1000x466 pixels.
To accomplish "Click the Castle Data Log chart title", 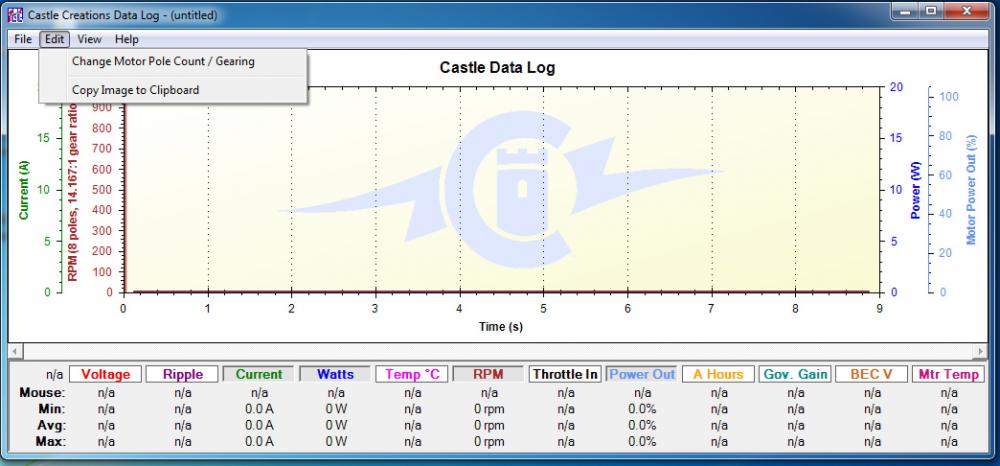I will tap(497, 68).
